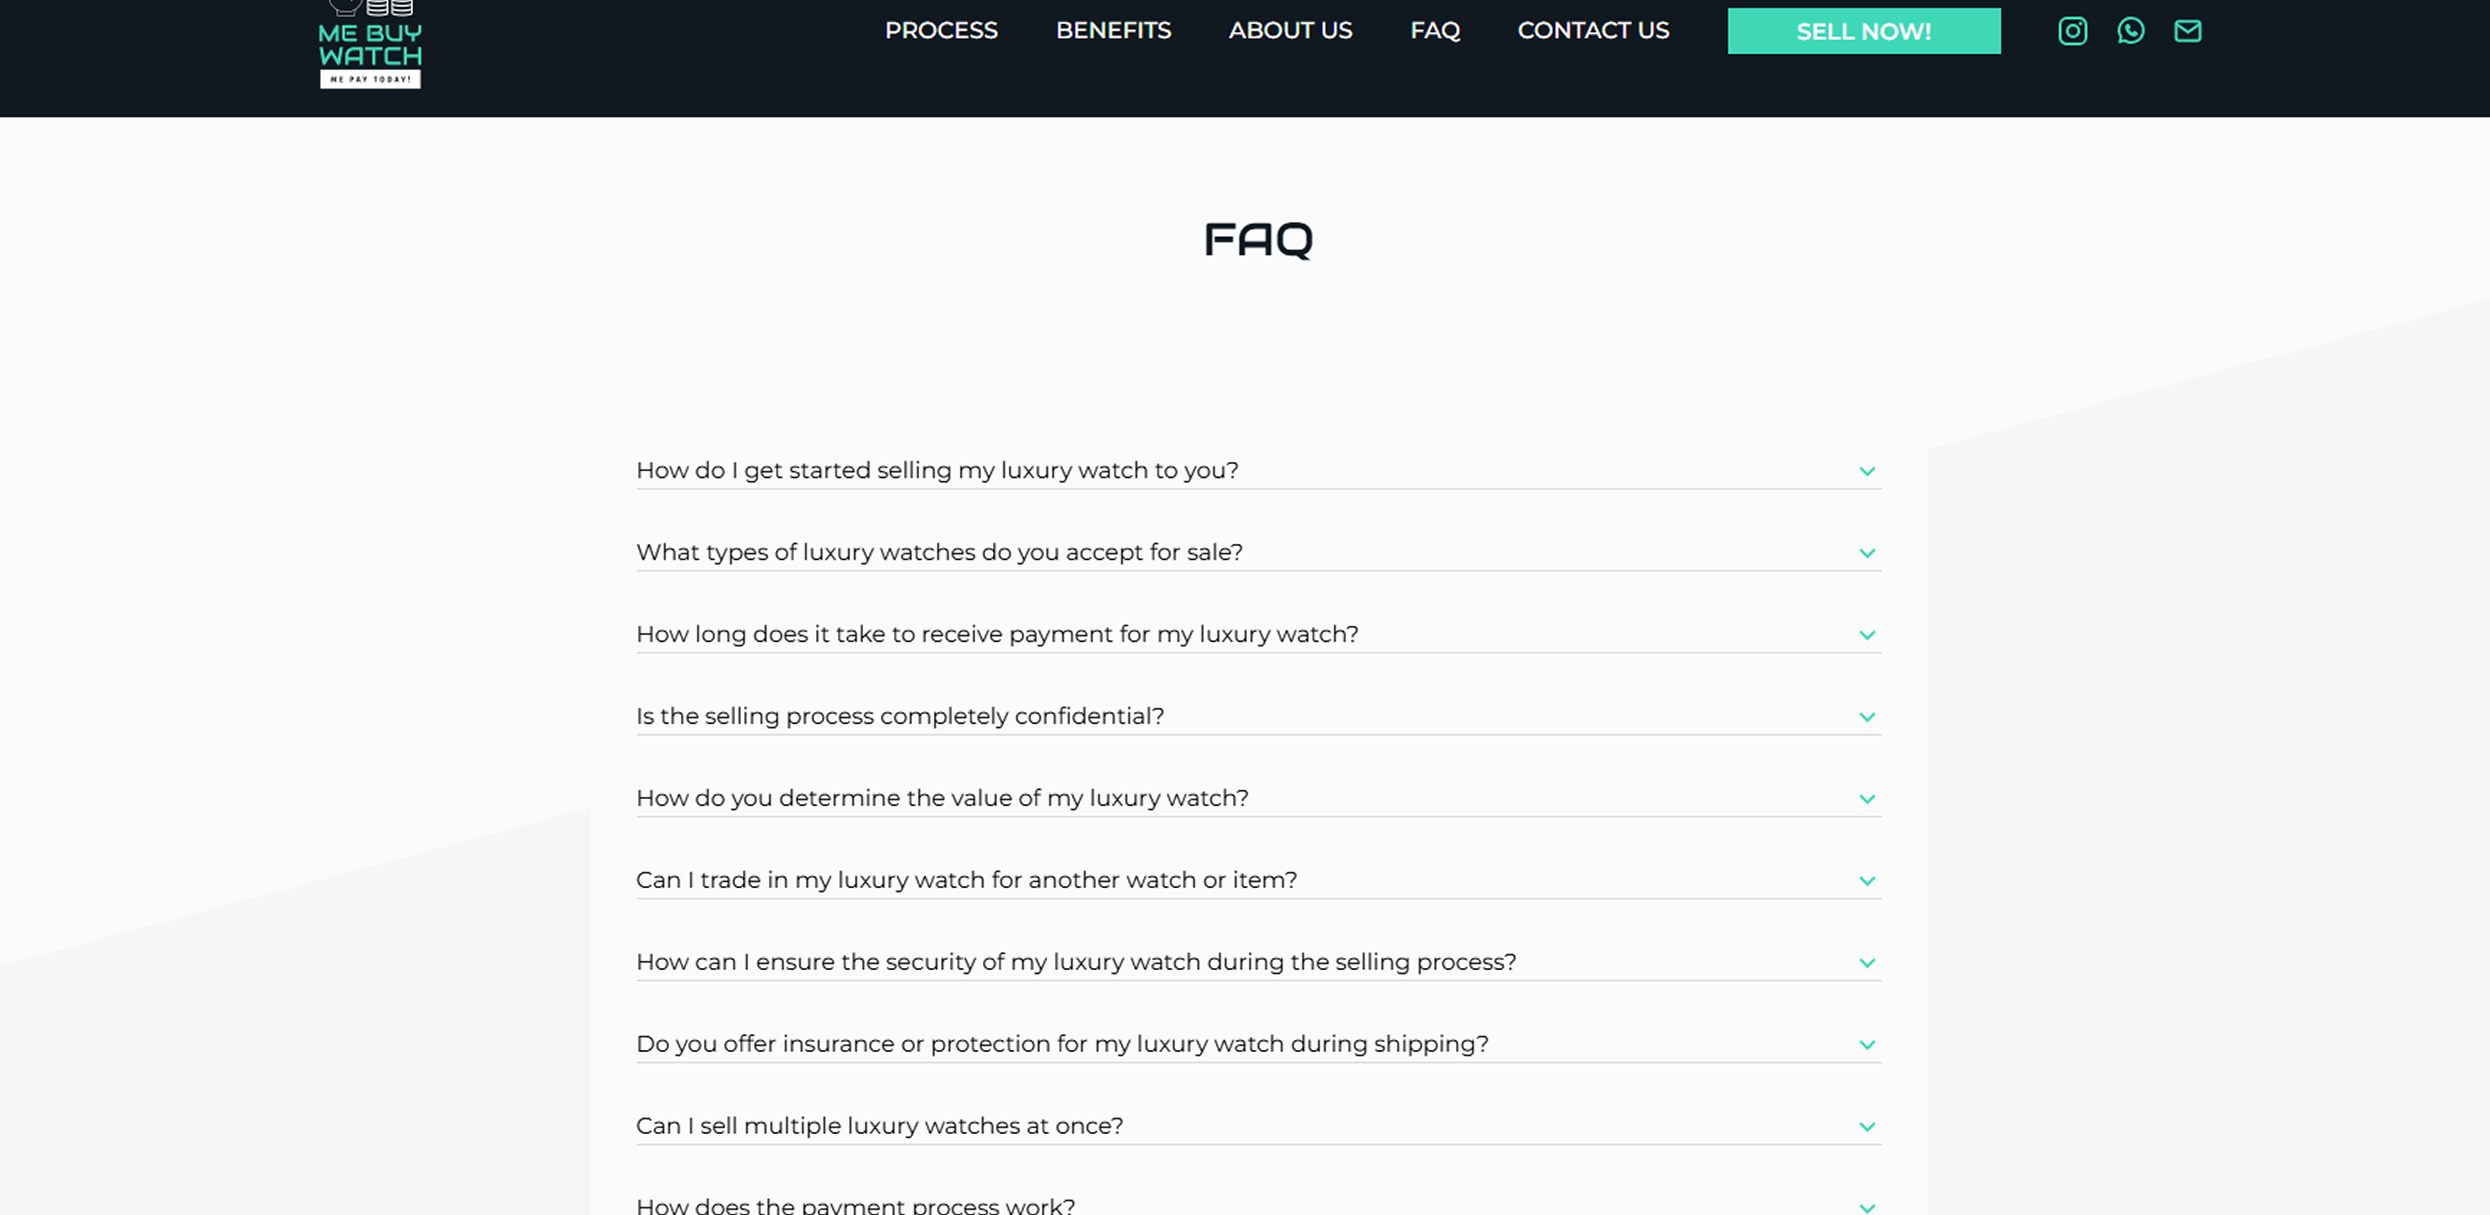Viewport: 2490px width, 1215px height.
Task: Click question 'How do I get started selling my luxury watch to you?'
Action: (937, 470)
